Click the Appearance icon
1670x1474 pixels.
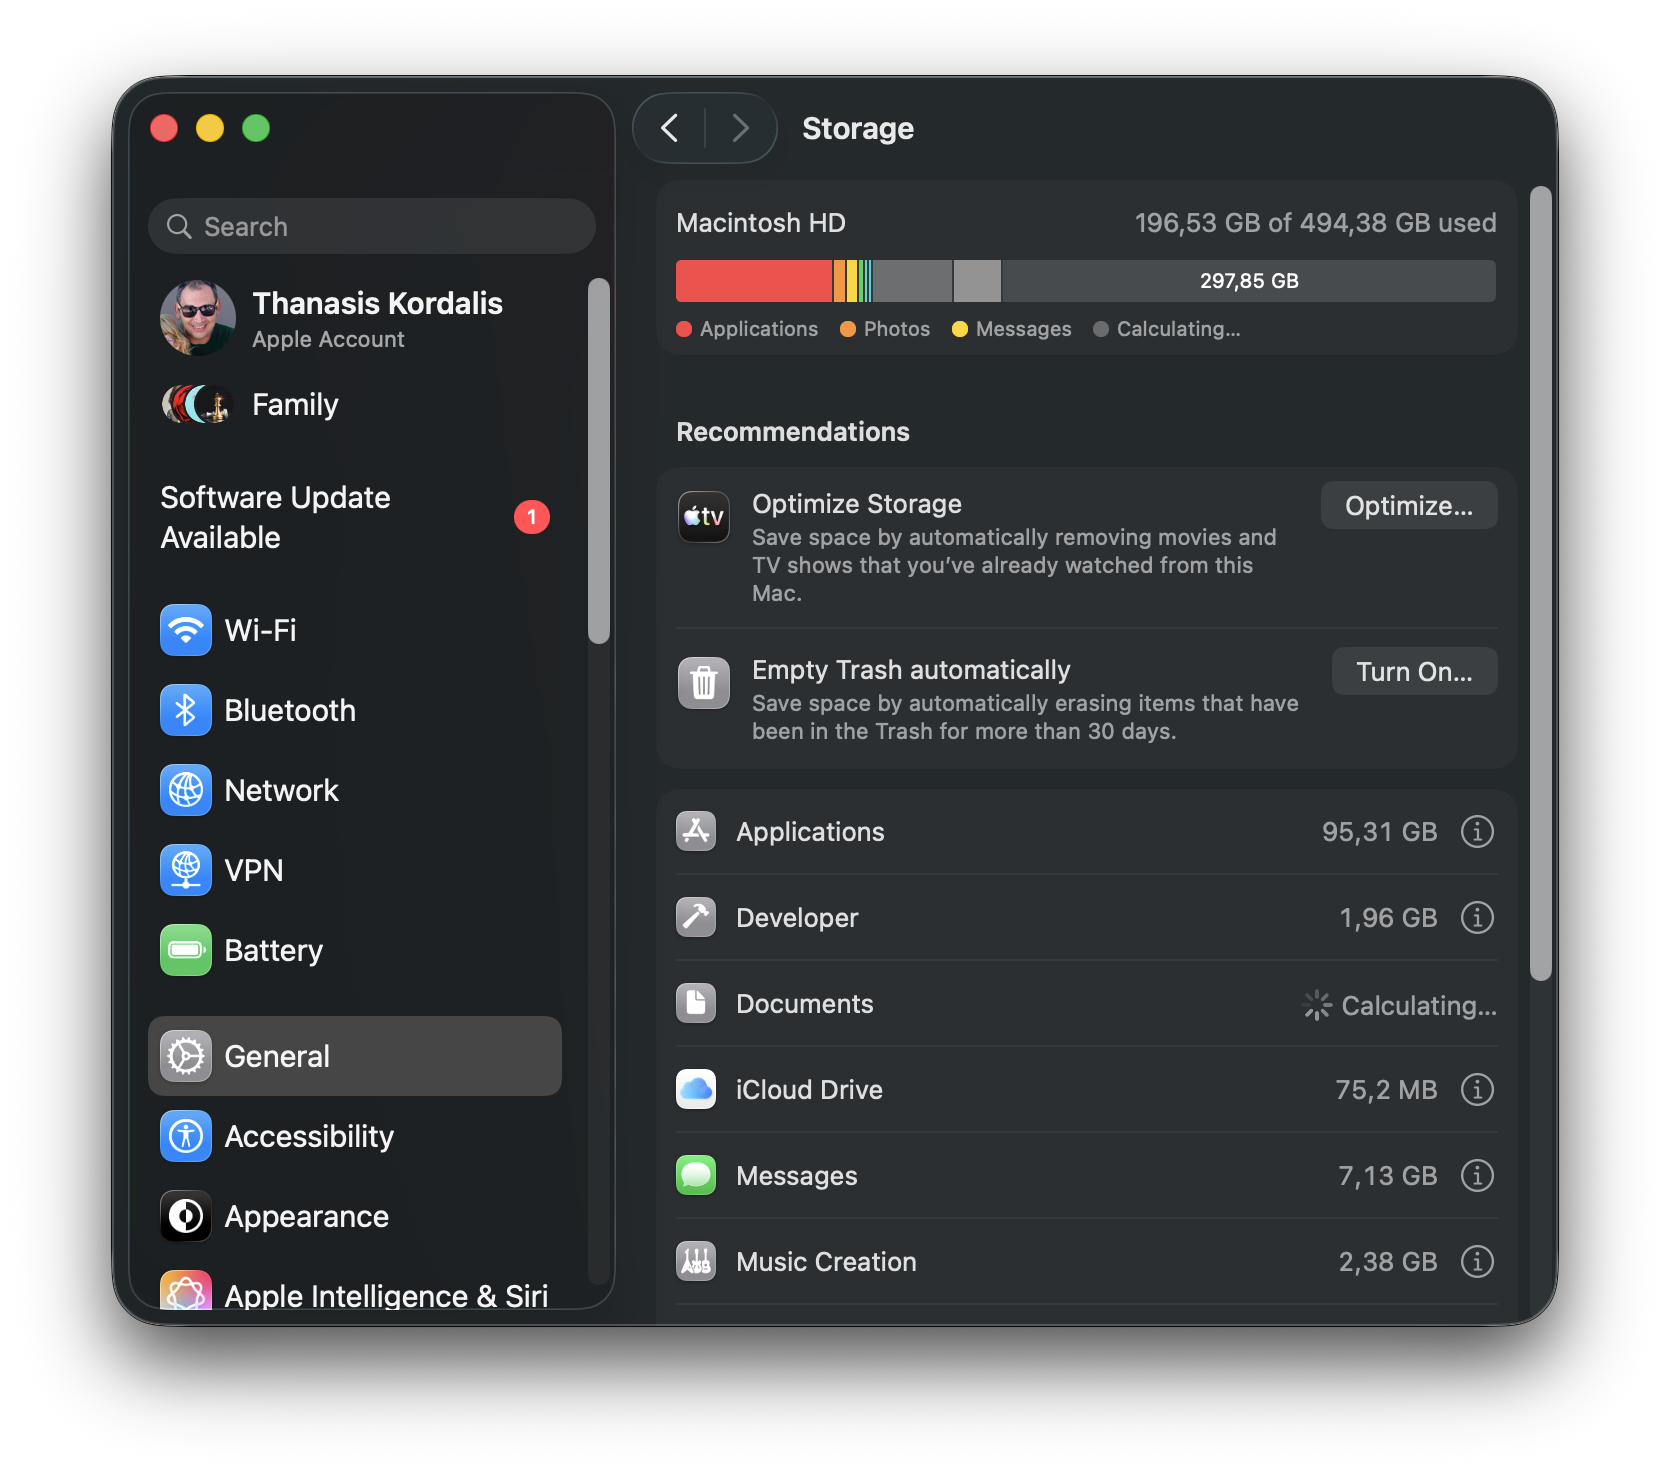[186, 1216]
